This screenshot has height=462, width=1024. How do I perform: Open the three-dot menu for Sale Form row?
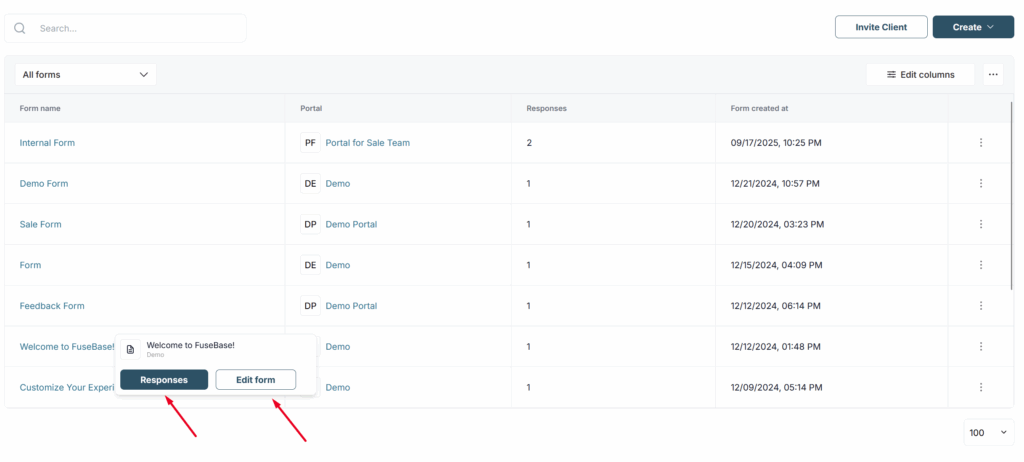click(980, 225)
